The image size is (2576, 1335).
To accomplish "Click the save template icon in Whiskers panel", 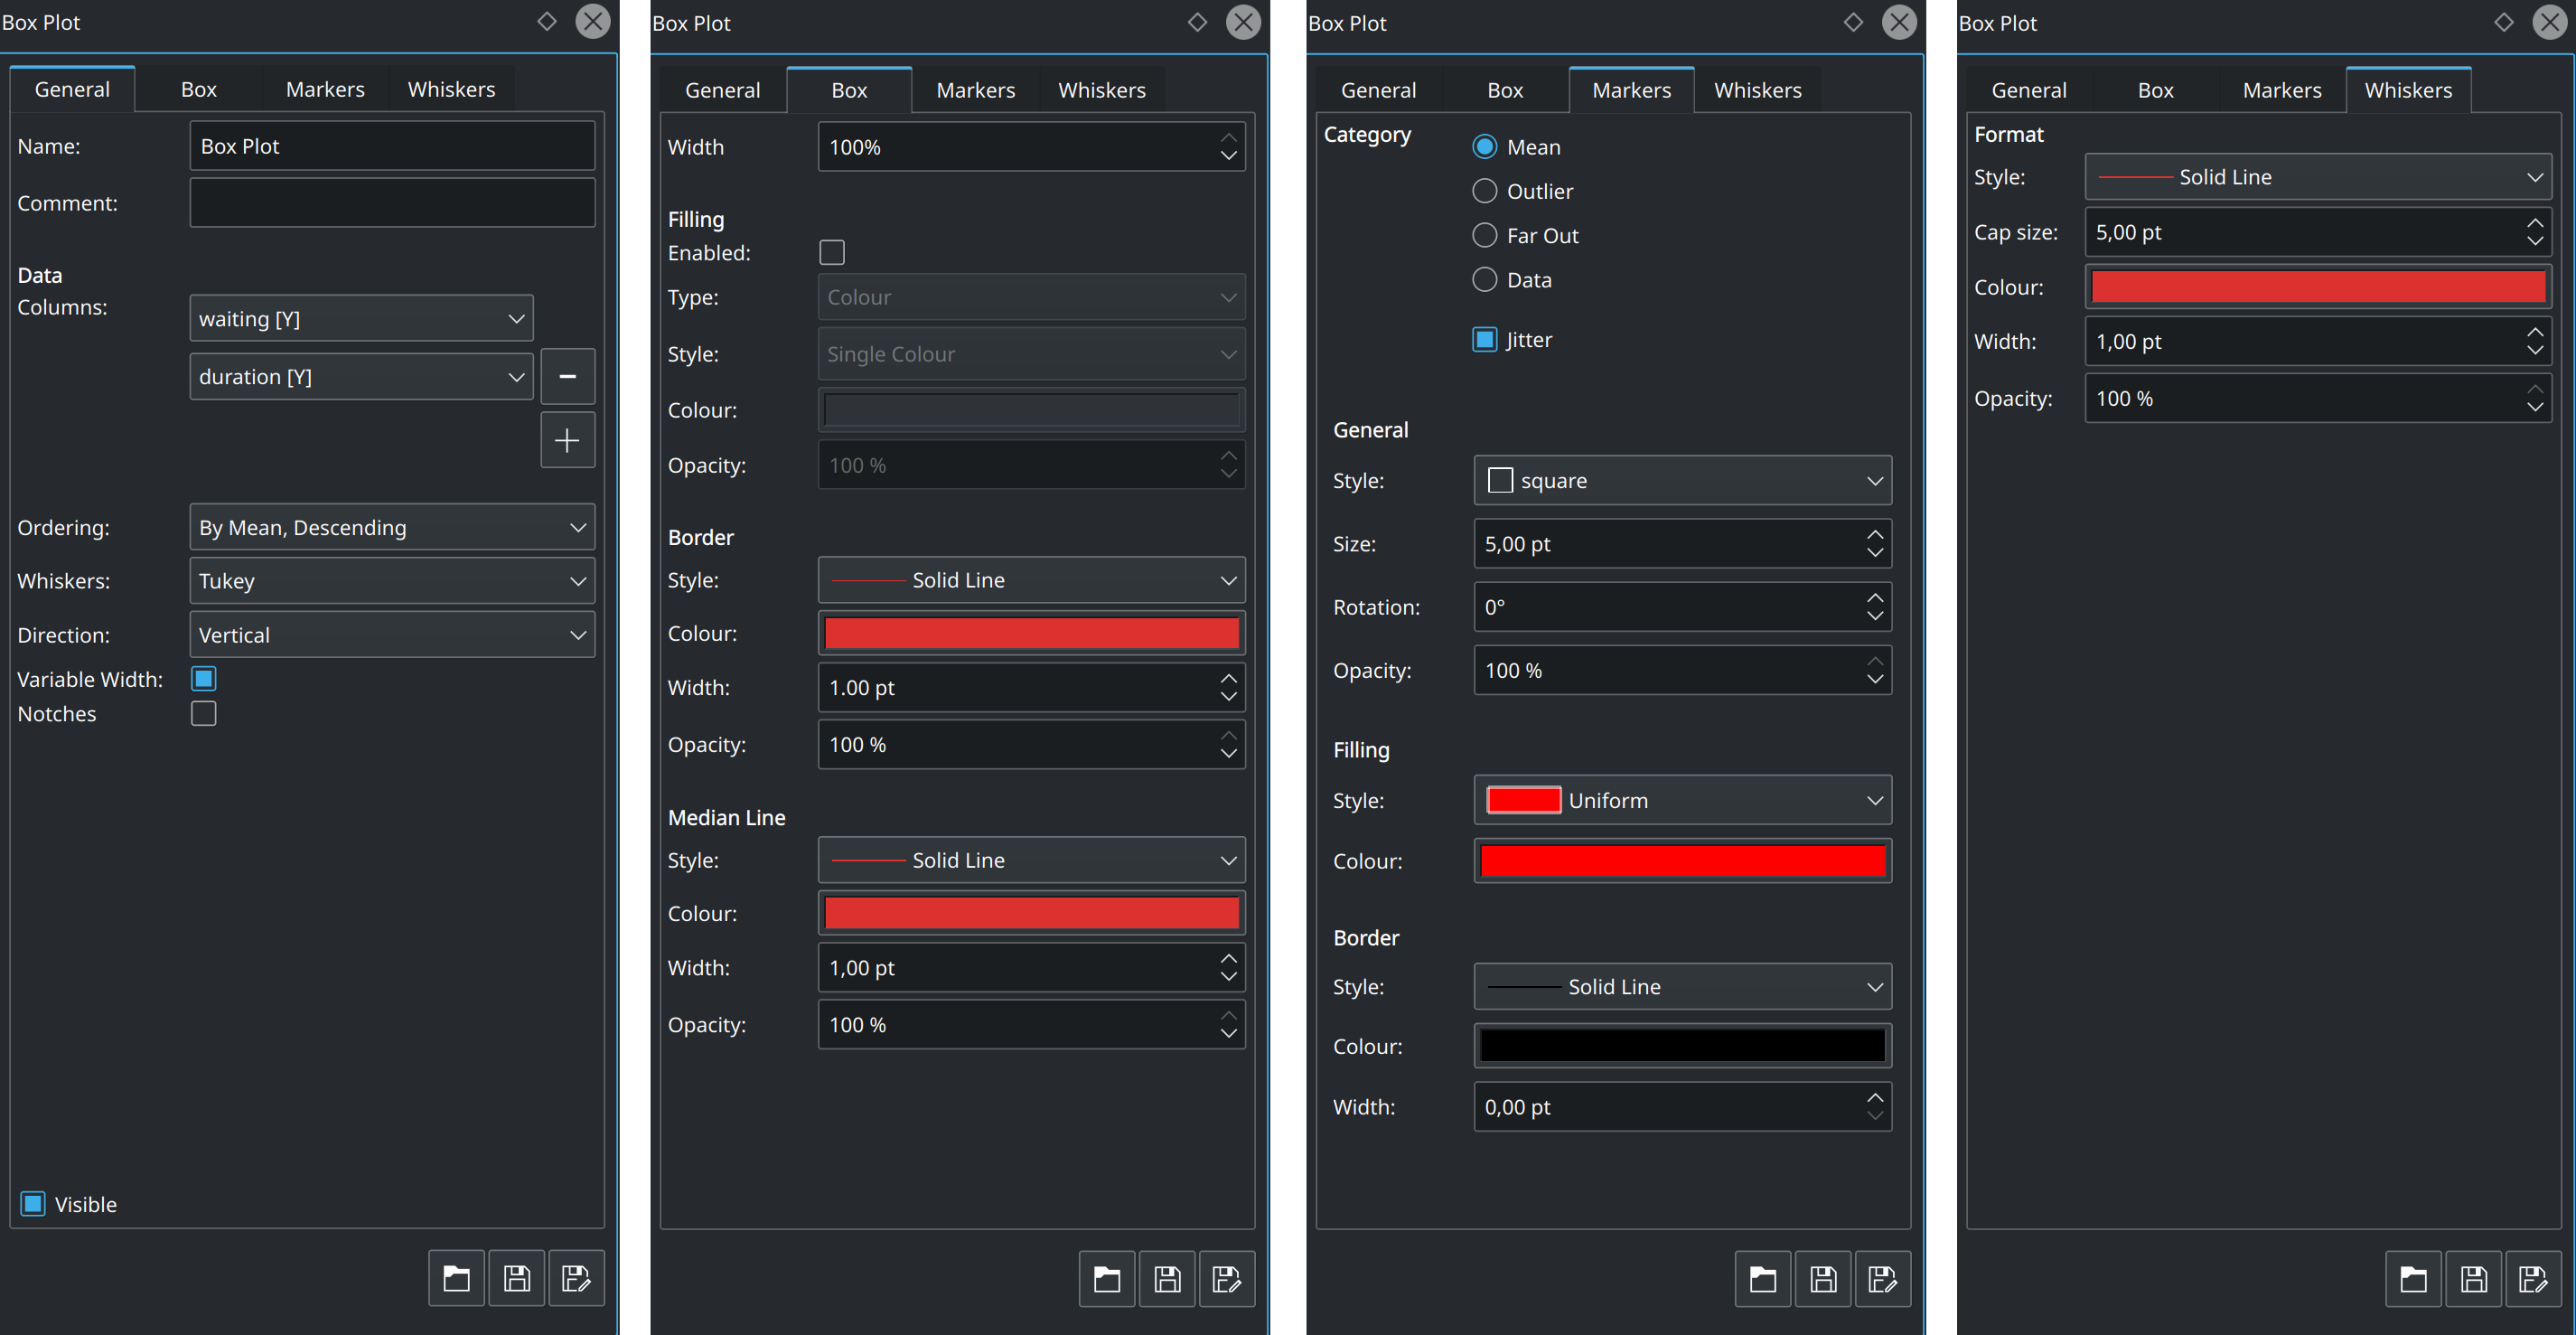I will coord(2473,1279).
